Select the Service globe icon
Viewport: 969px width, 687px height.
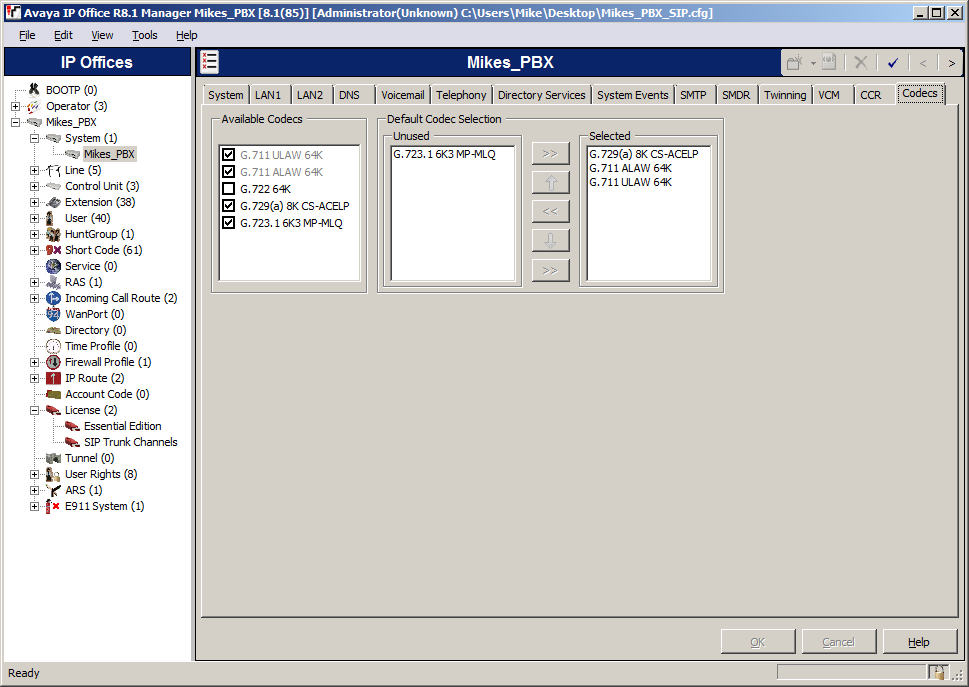[x=54, y=266]
